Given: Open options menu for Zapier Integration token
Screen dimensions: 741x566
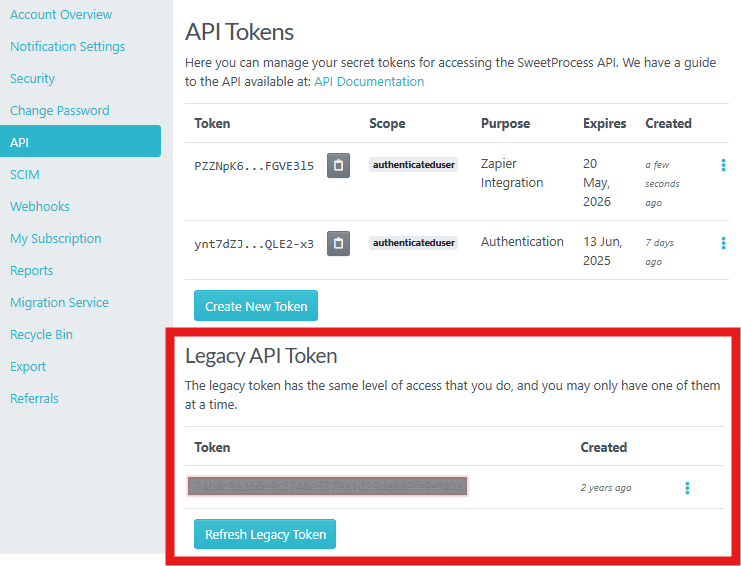Looking at the screenshot, I should click(x=723, y=166).
